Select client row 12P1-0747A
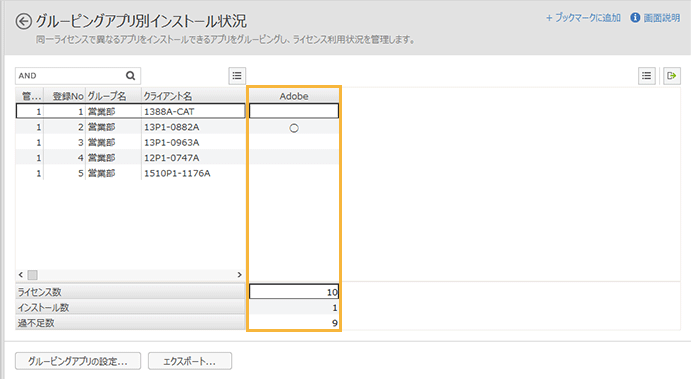This screenshot has height=379, width=691. [x=130, y=158]
